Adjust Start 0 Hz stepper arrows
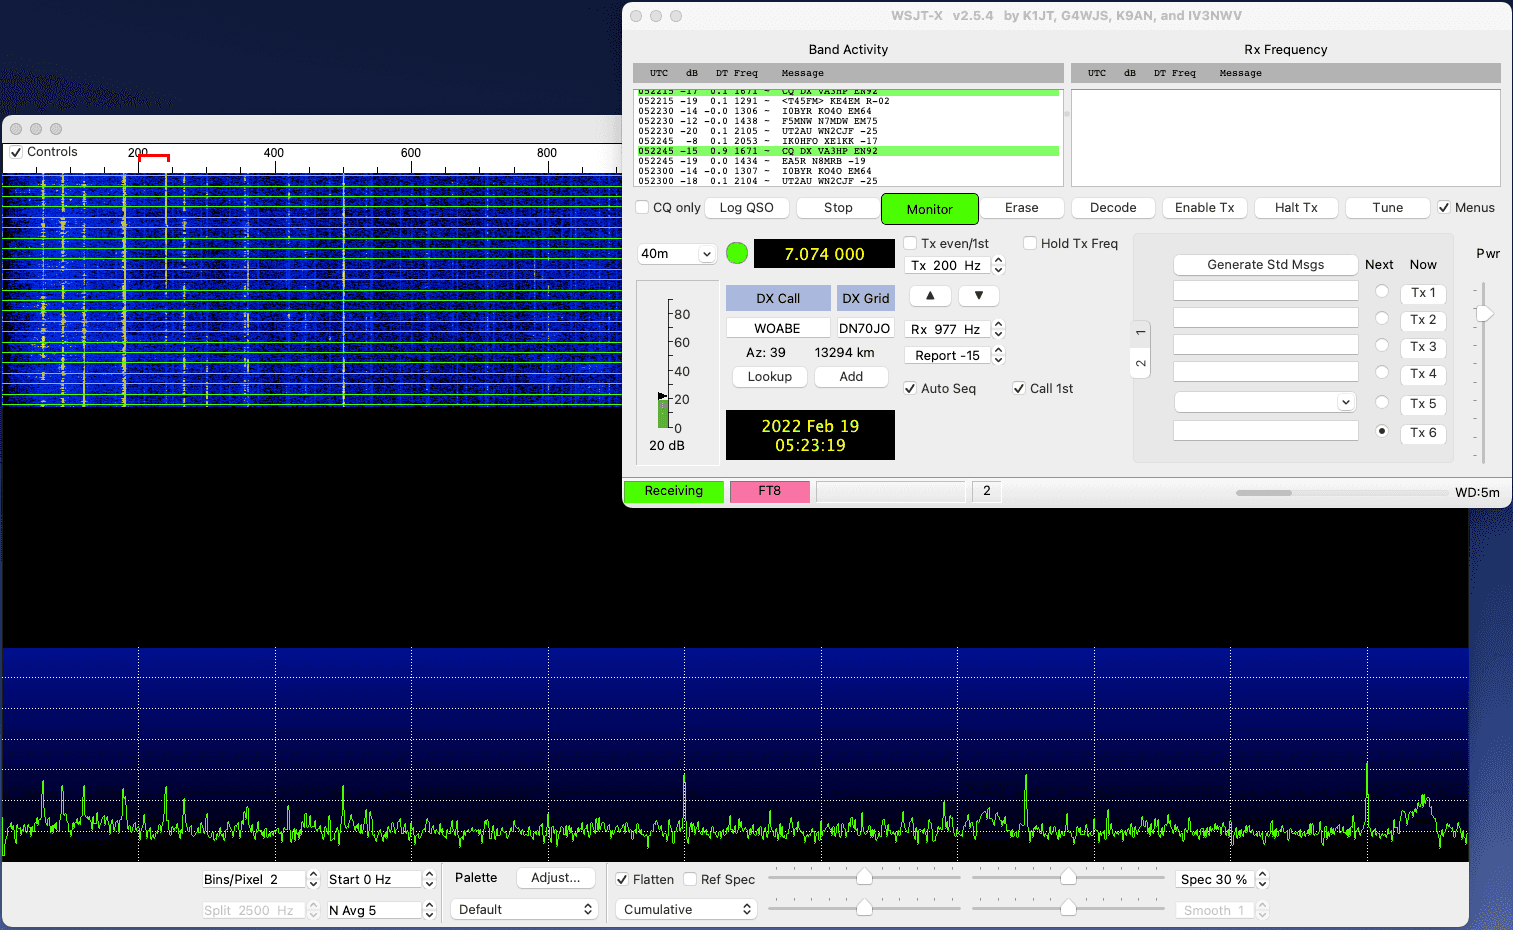The width and height of the screenshot is (1513, 930). 429,879
